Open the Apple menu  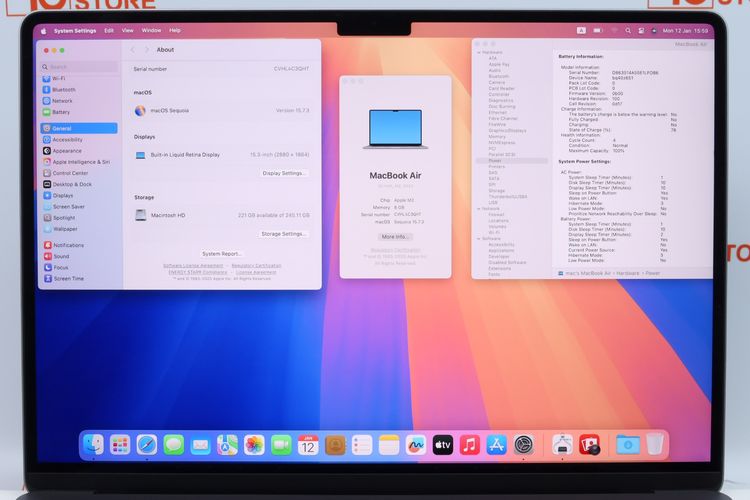tap(44, 31)
